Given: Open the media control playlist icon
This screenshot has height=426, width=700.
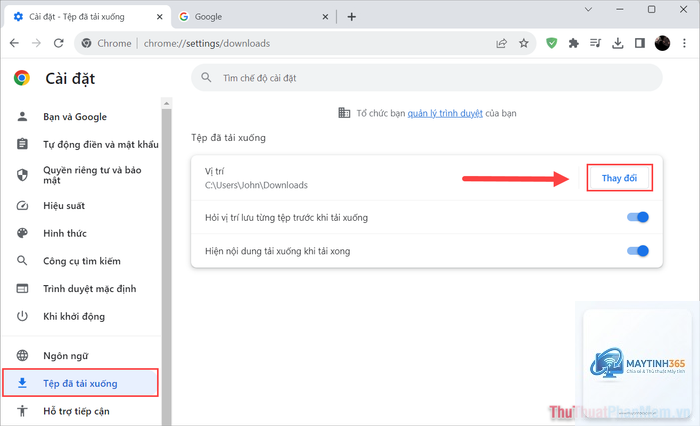Looking at the screenshot, I should pos(596,43).
